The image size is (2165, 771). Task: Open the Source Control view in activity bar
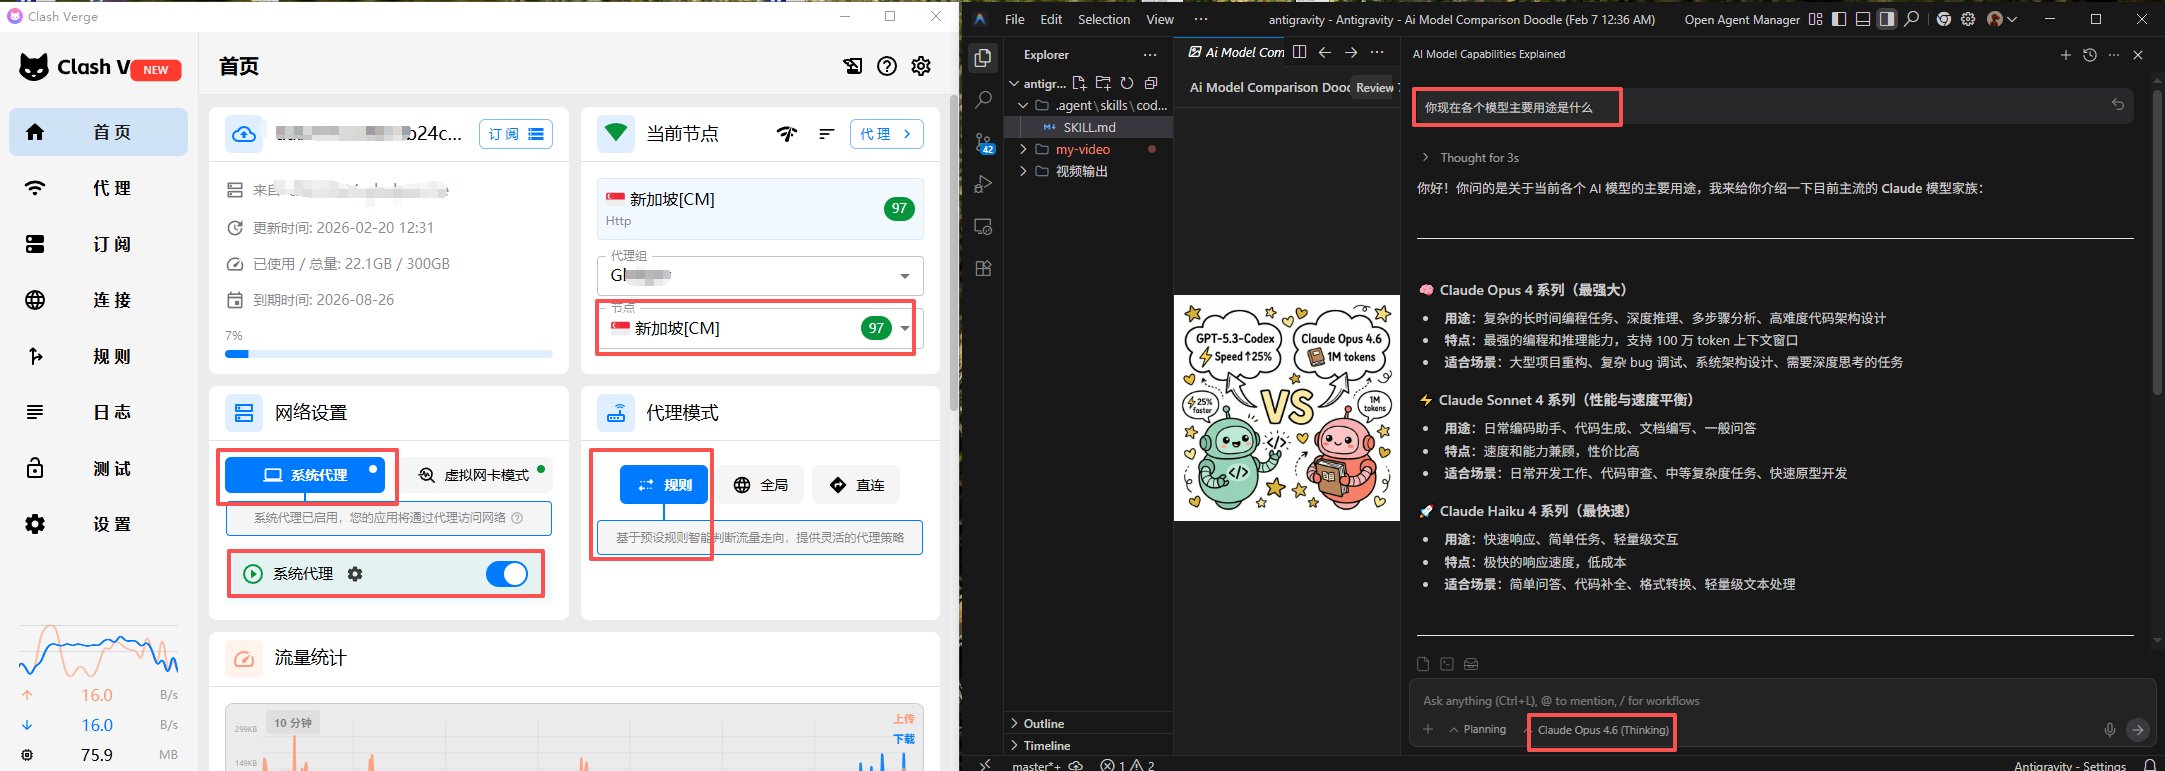click(983, 143)
